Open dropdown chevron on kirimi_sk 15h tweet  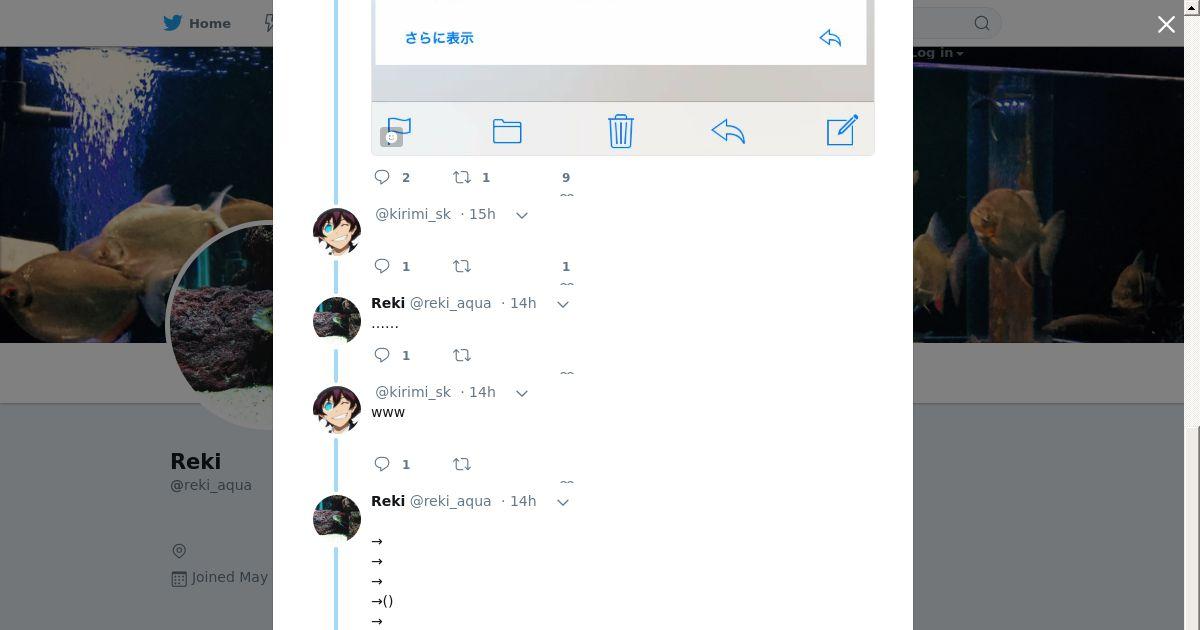pos(521,215)
